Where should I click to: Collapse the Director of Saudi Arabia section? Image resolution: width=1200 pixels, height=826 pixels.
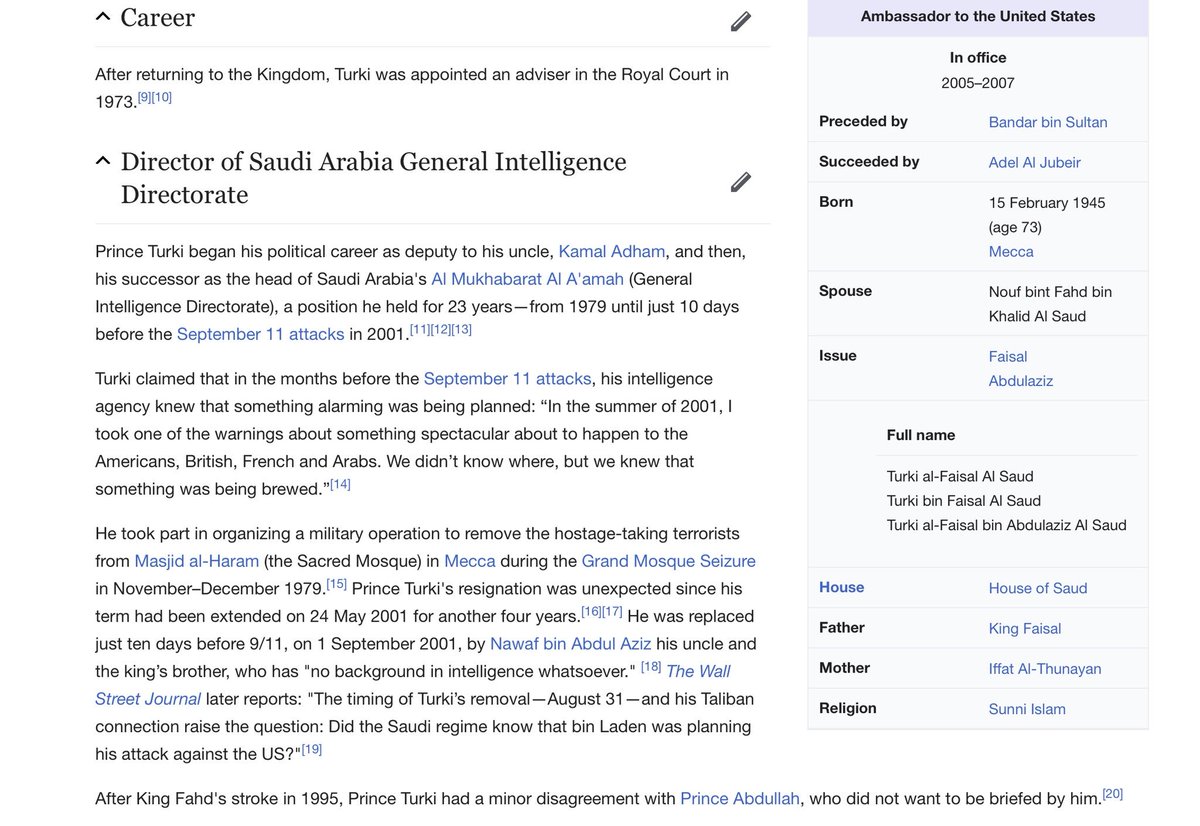(103, 161)
